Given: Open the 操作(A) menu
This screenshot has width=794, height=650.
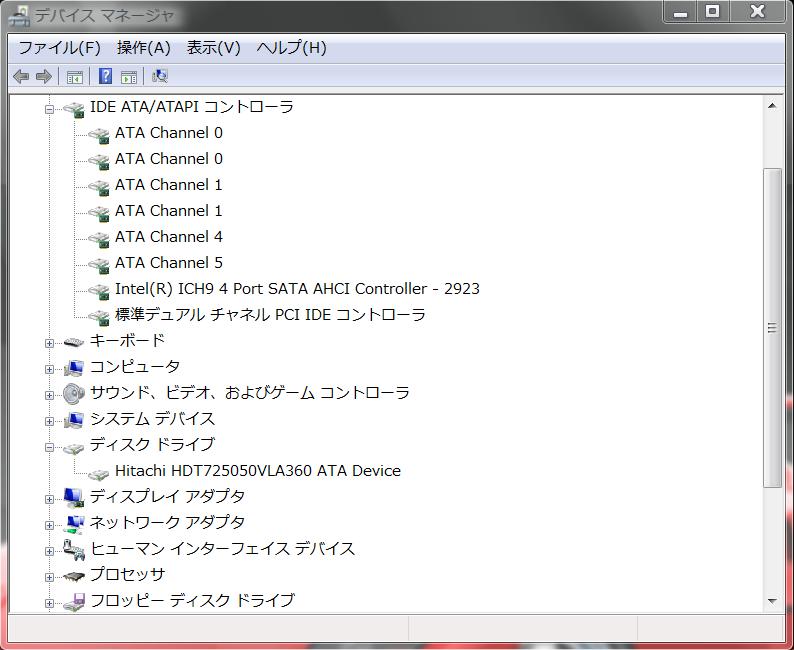Looking at the screenshot, I should click(143, 48).
